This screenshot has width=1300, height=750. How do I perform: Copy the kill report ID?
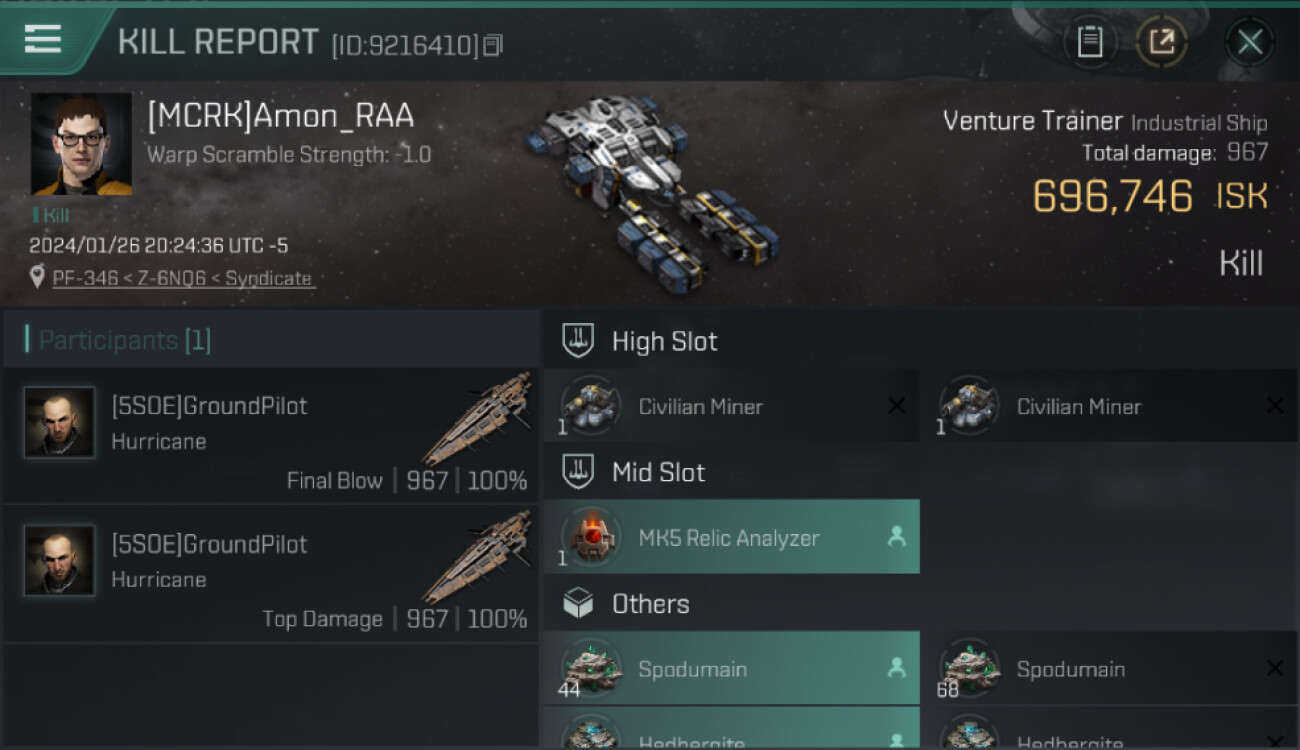pyautogui.click(x=492, y=45)
